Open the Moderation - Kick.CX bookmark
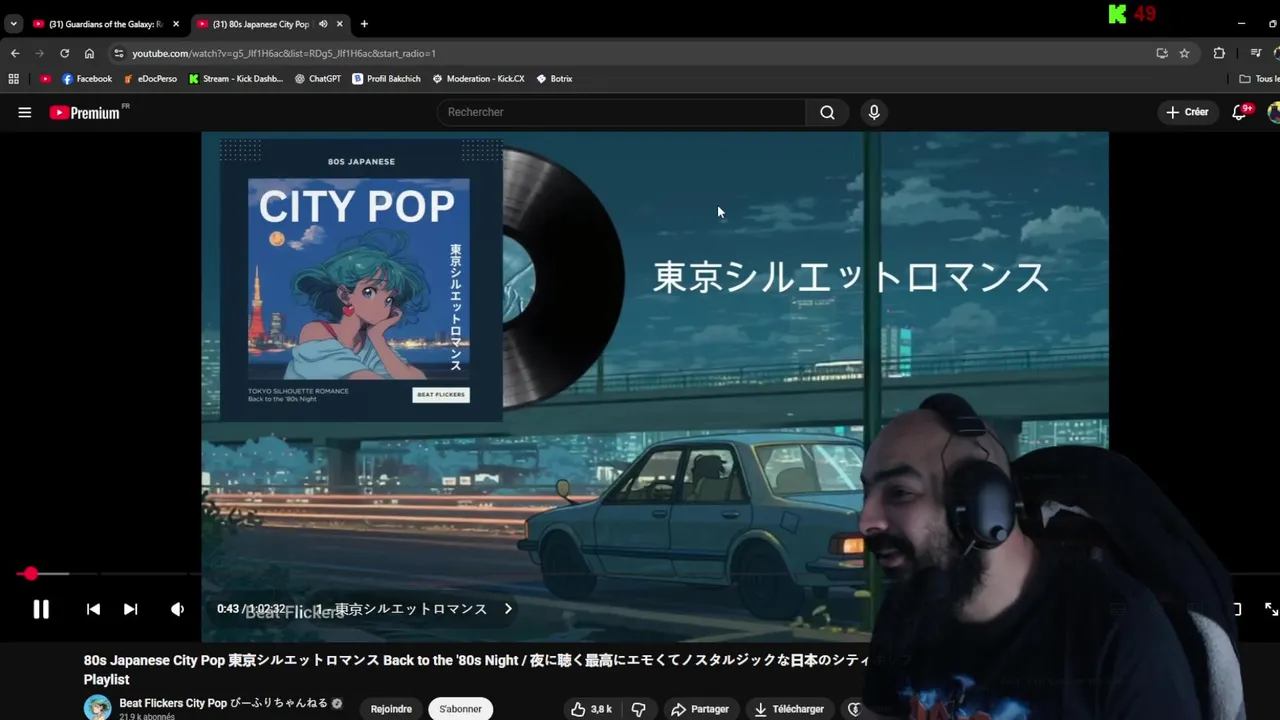Screen dimensions: 1280x720 point(478,78)
